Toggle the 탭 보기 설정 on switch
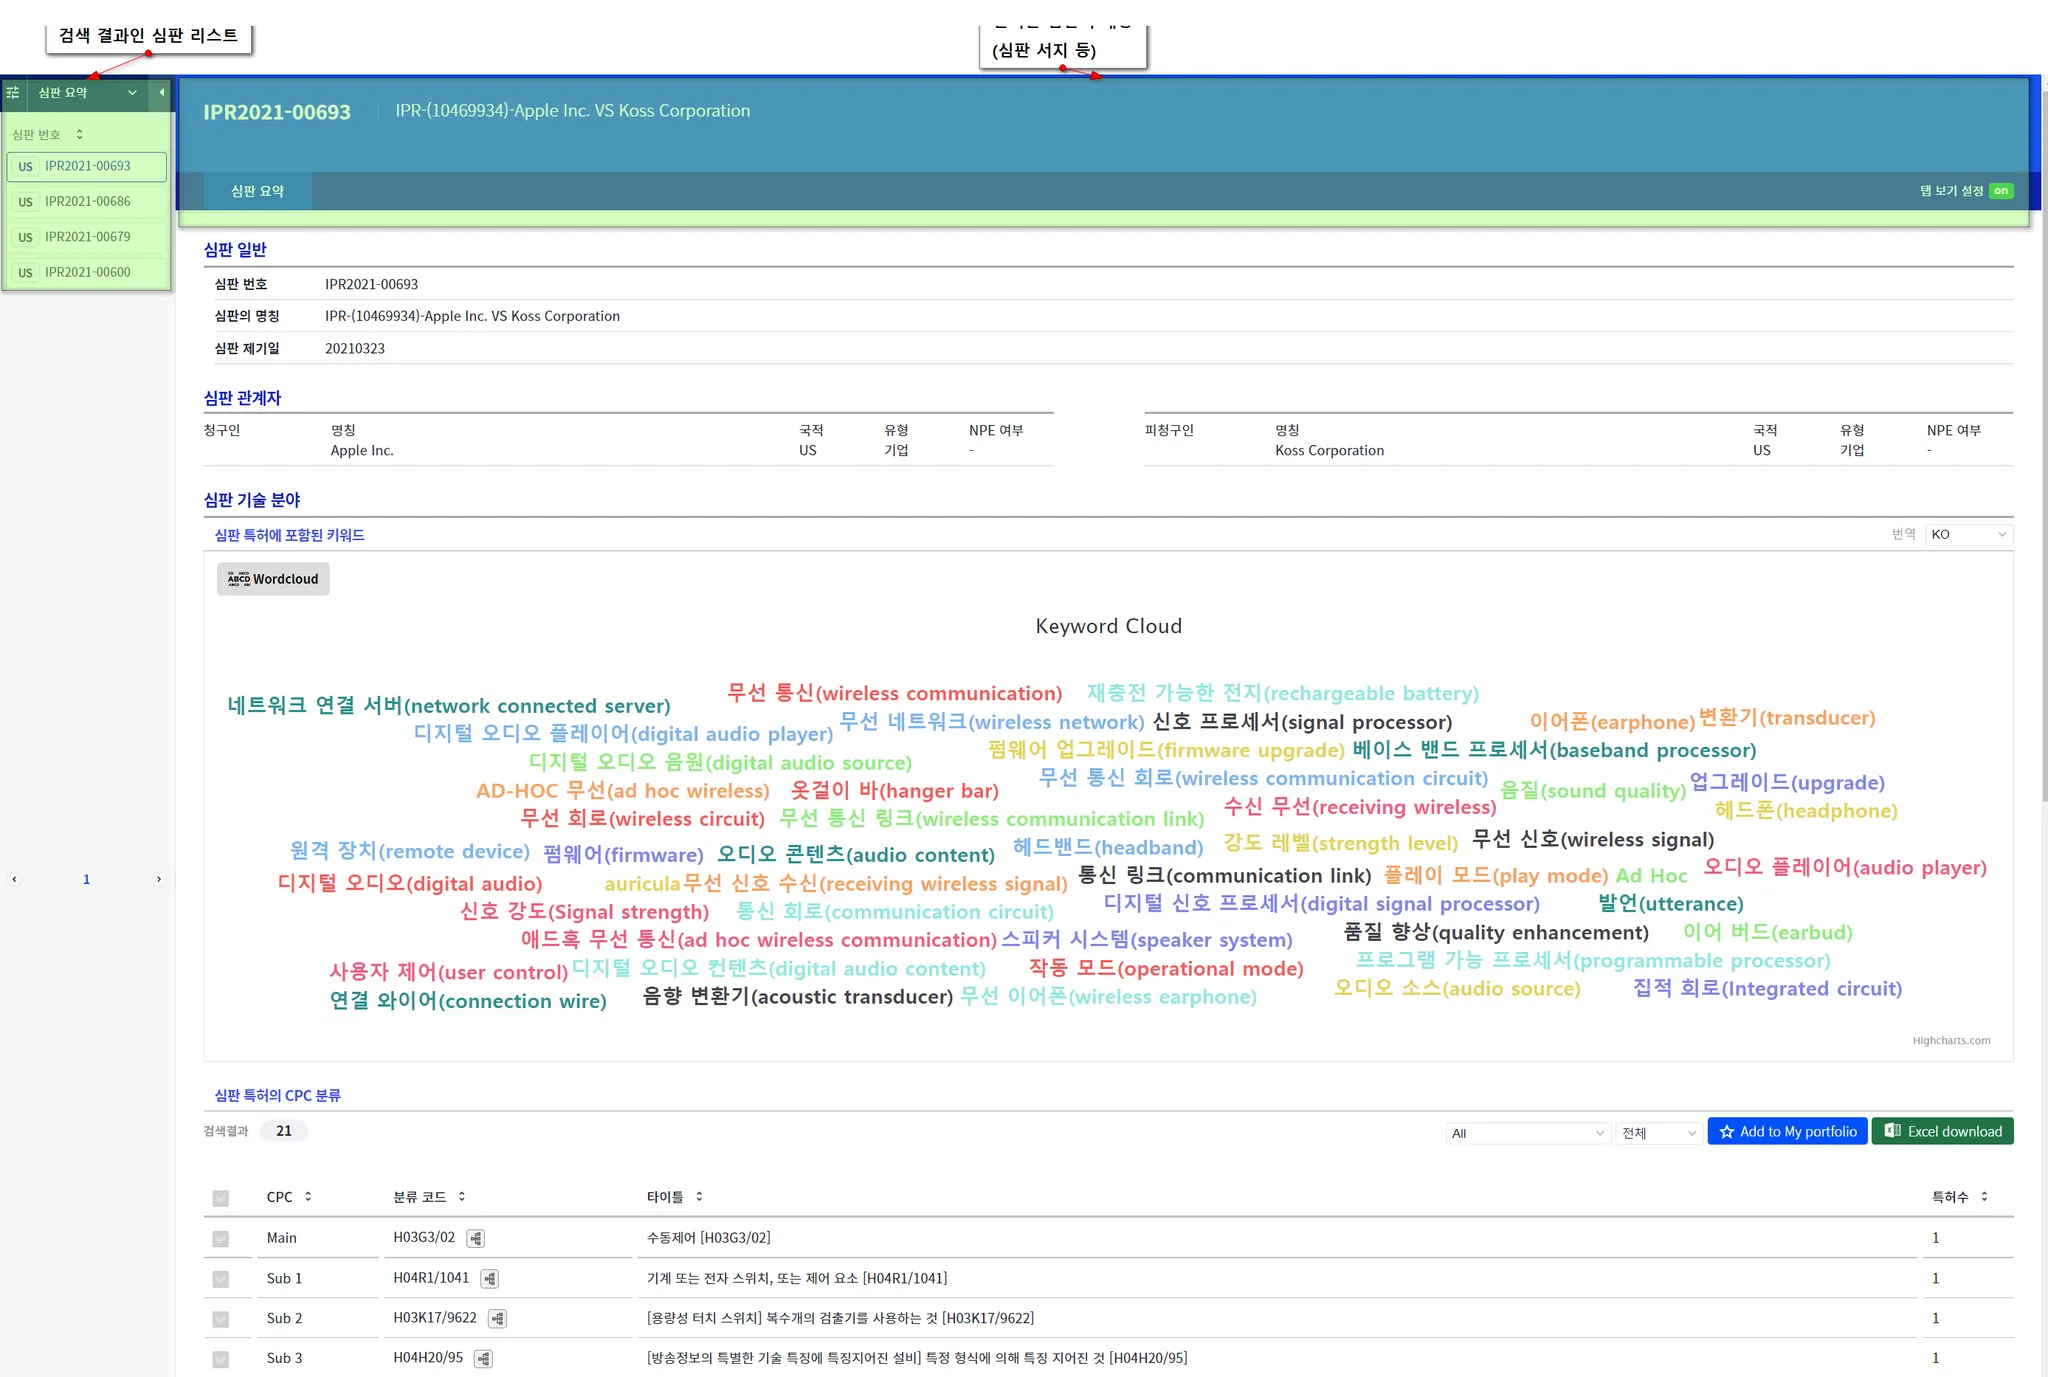Screen dimensions: 2048x1377 pos(2000,191)
